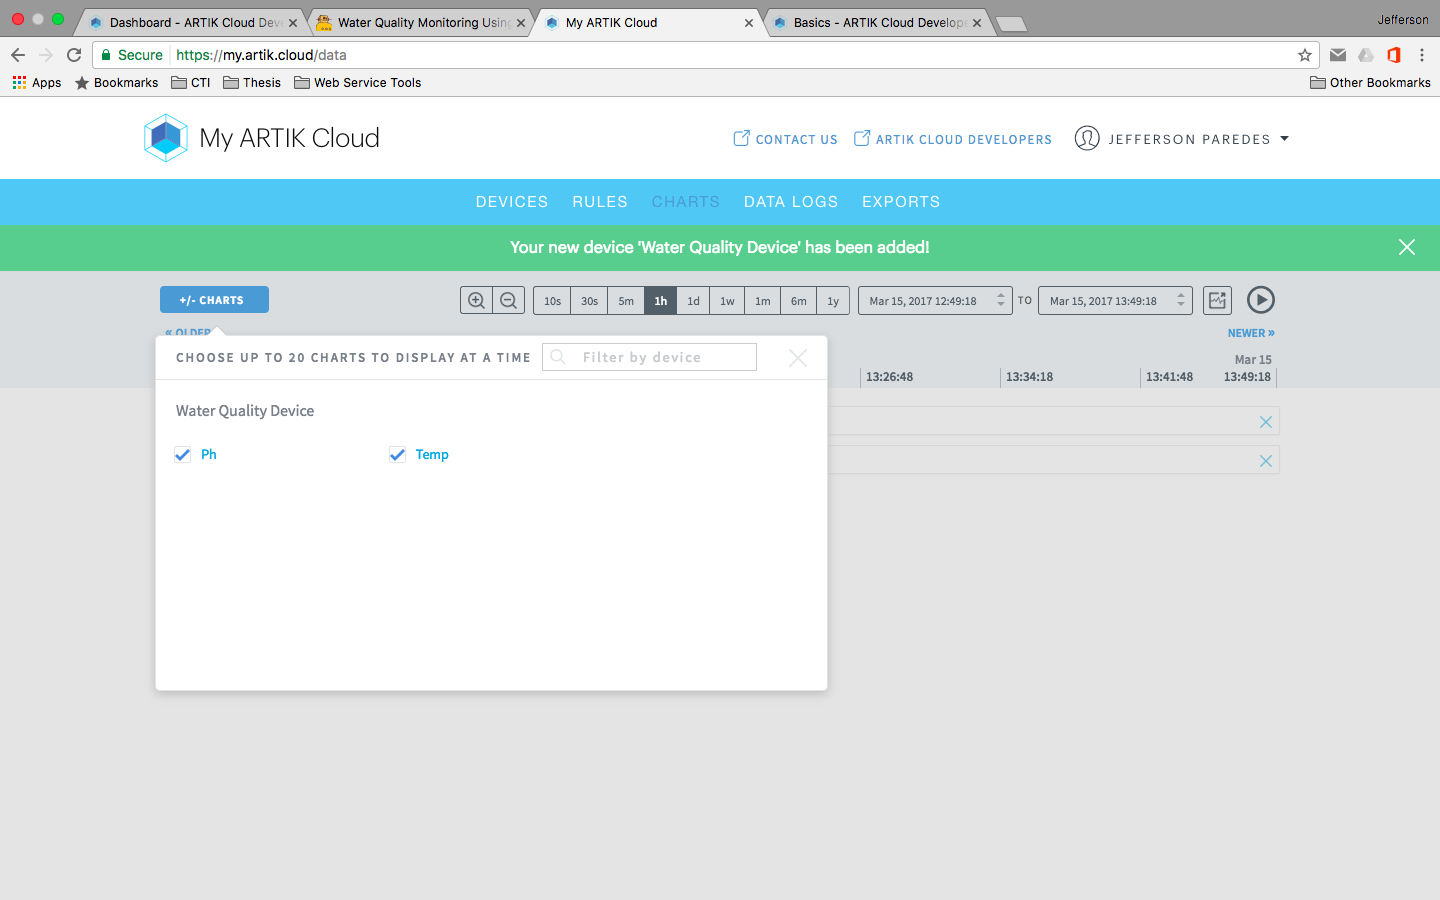Screen dimensions: 1440x900
Task: Click the zoom in magnifier icon
Action: [x=476, y=300]
